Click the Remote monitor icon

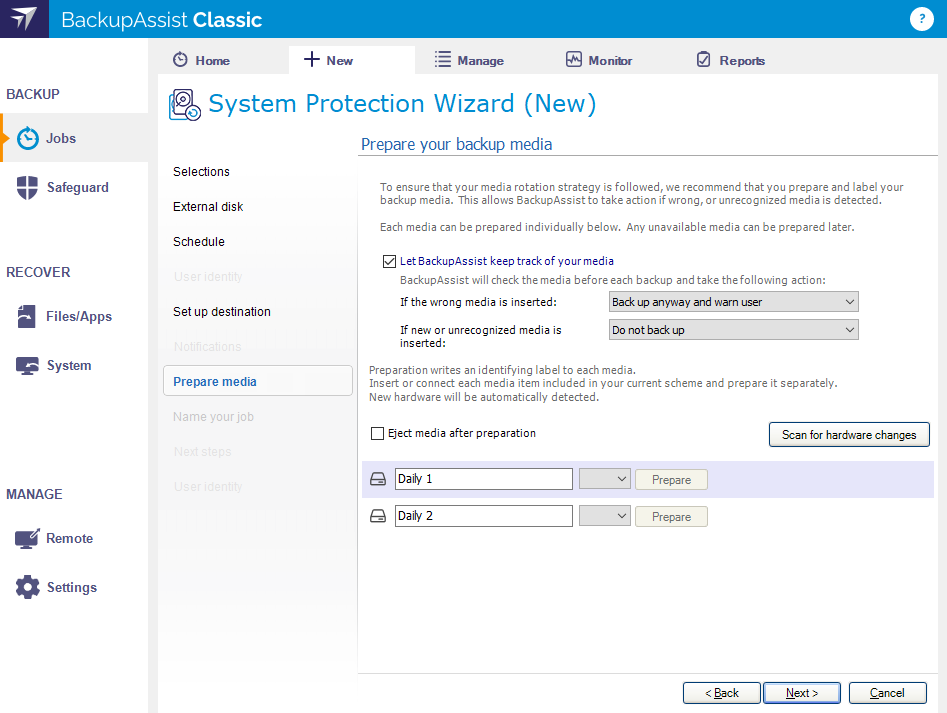[x=27, y=538]
